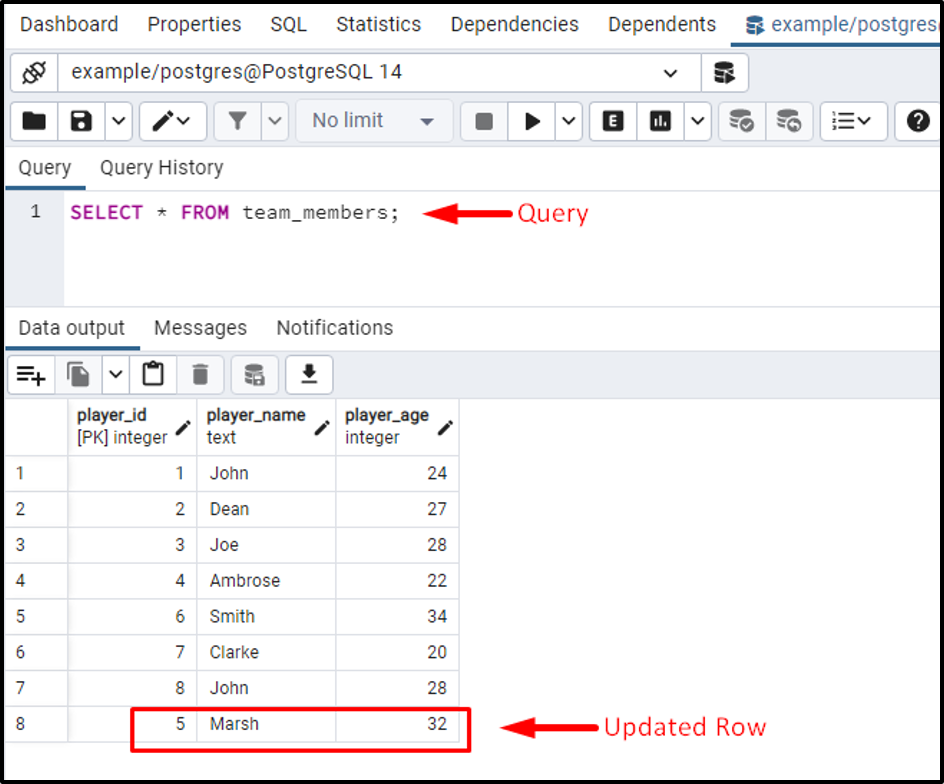Save the current query

(x=81, y=120)
